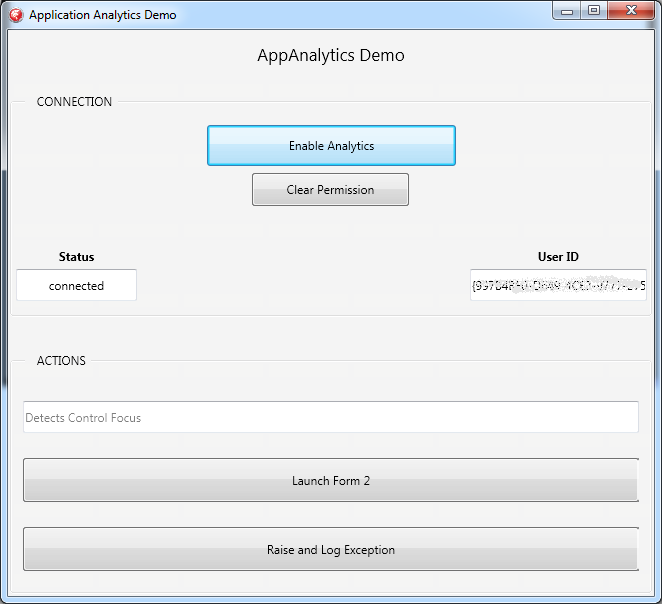
Task: Click the Enable Analytics button
Action: coord(331,146)
